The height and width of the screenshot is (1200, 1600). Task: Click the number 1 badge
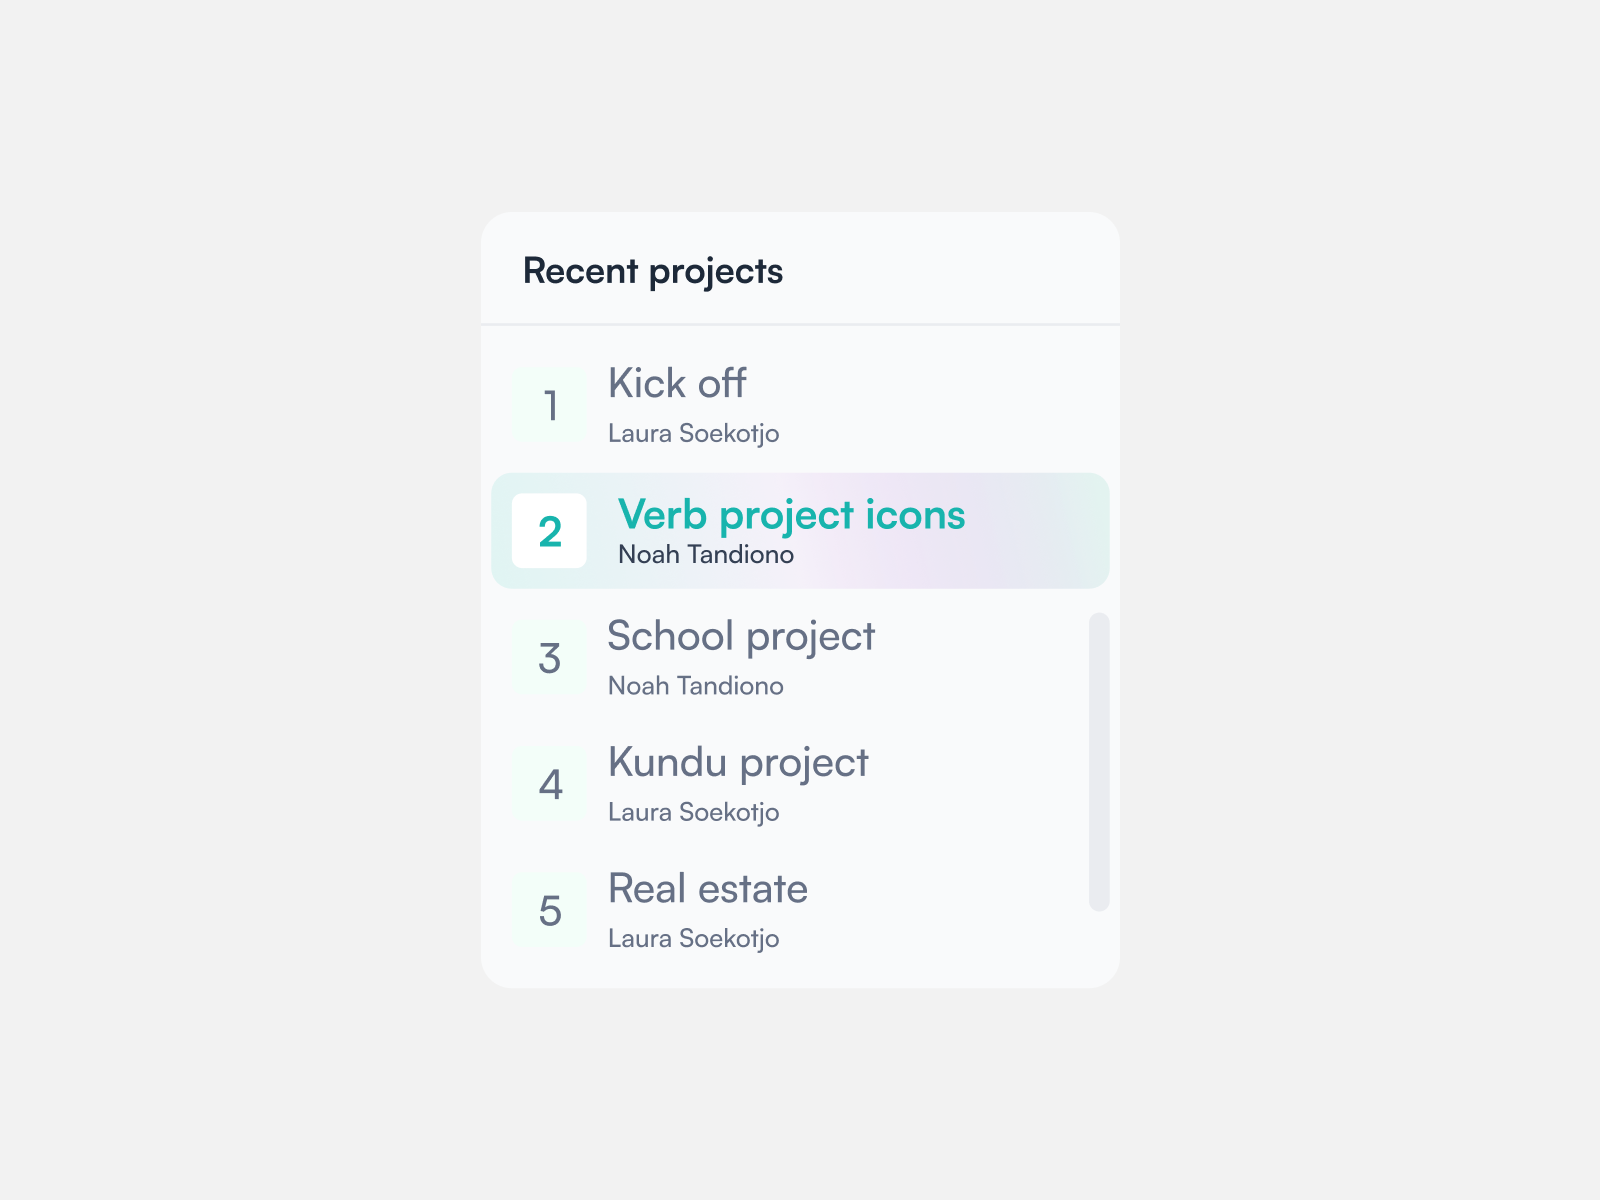(x=549, y=405)
